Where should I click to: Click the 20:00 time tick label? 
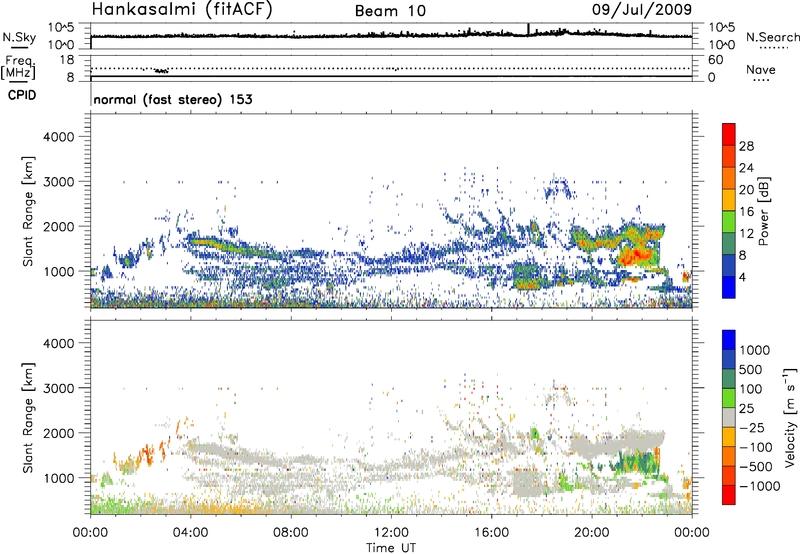[x=591, y=533]
